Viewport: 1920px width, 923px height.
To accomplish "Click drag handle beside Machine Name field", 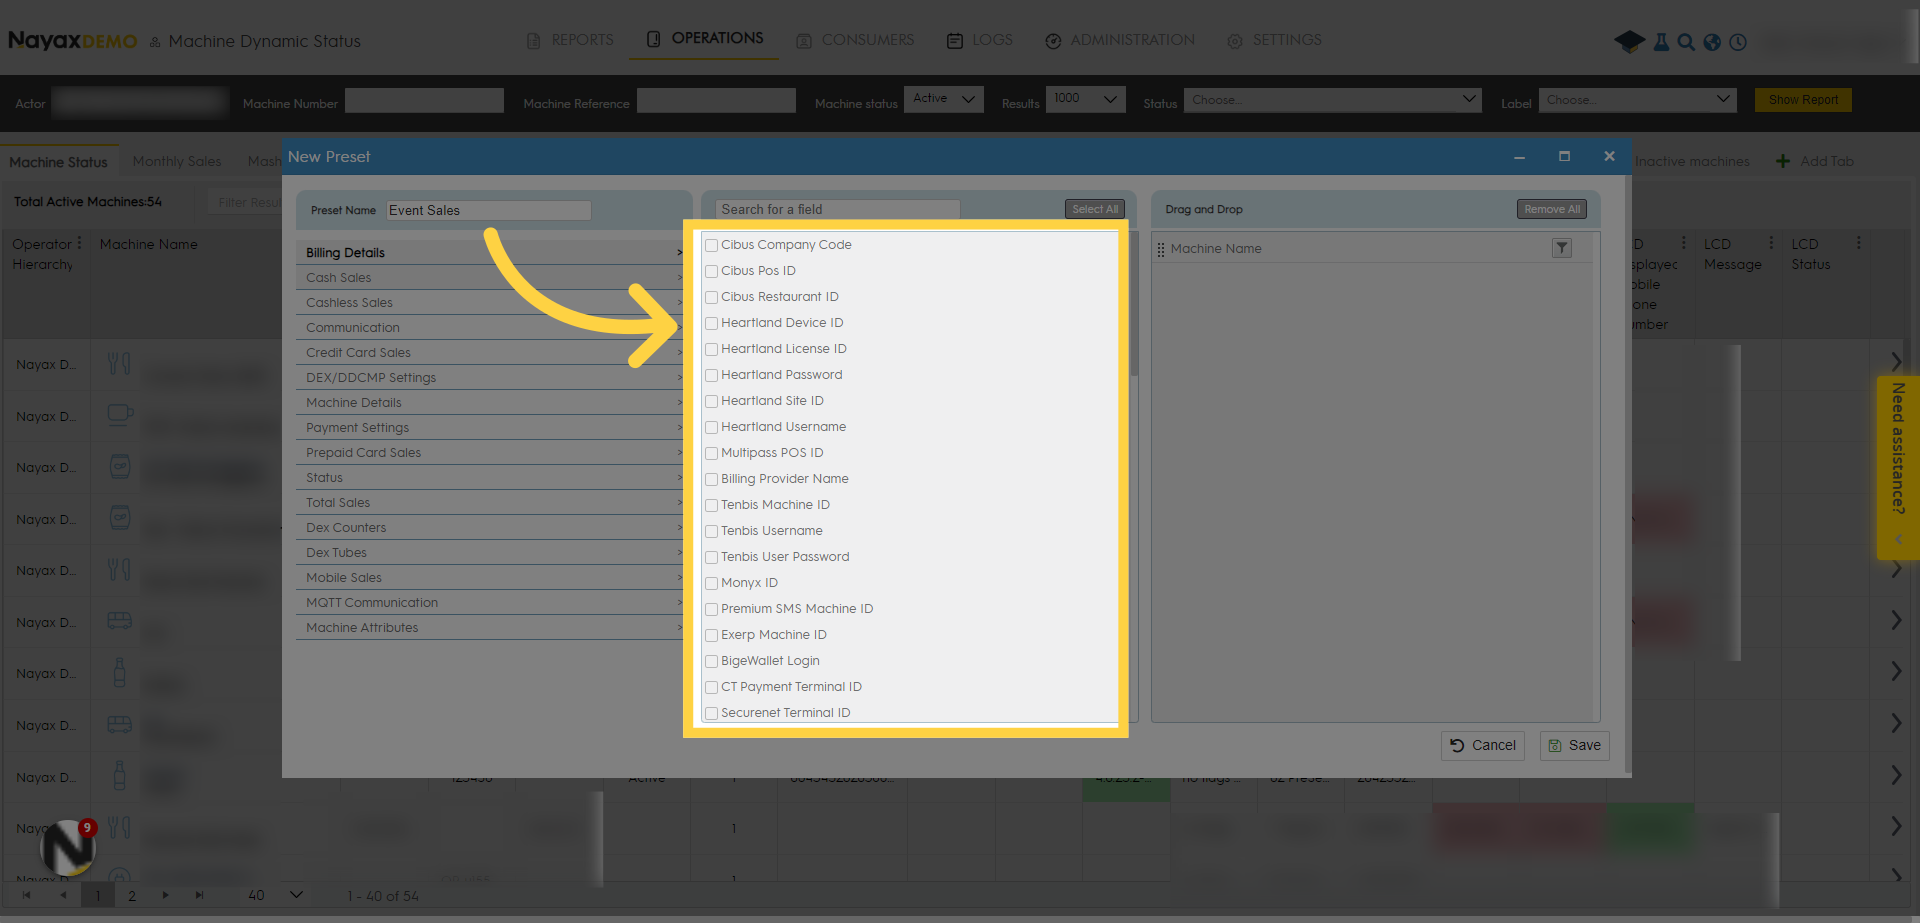I will (x=1161, y=249).
